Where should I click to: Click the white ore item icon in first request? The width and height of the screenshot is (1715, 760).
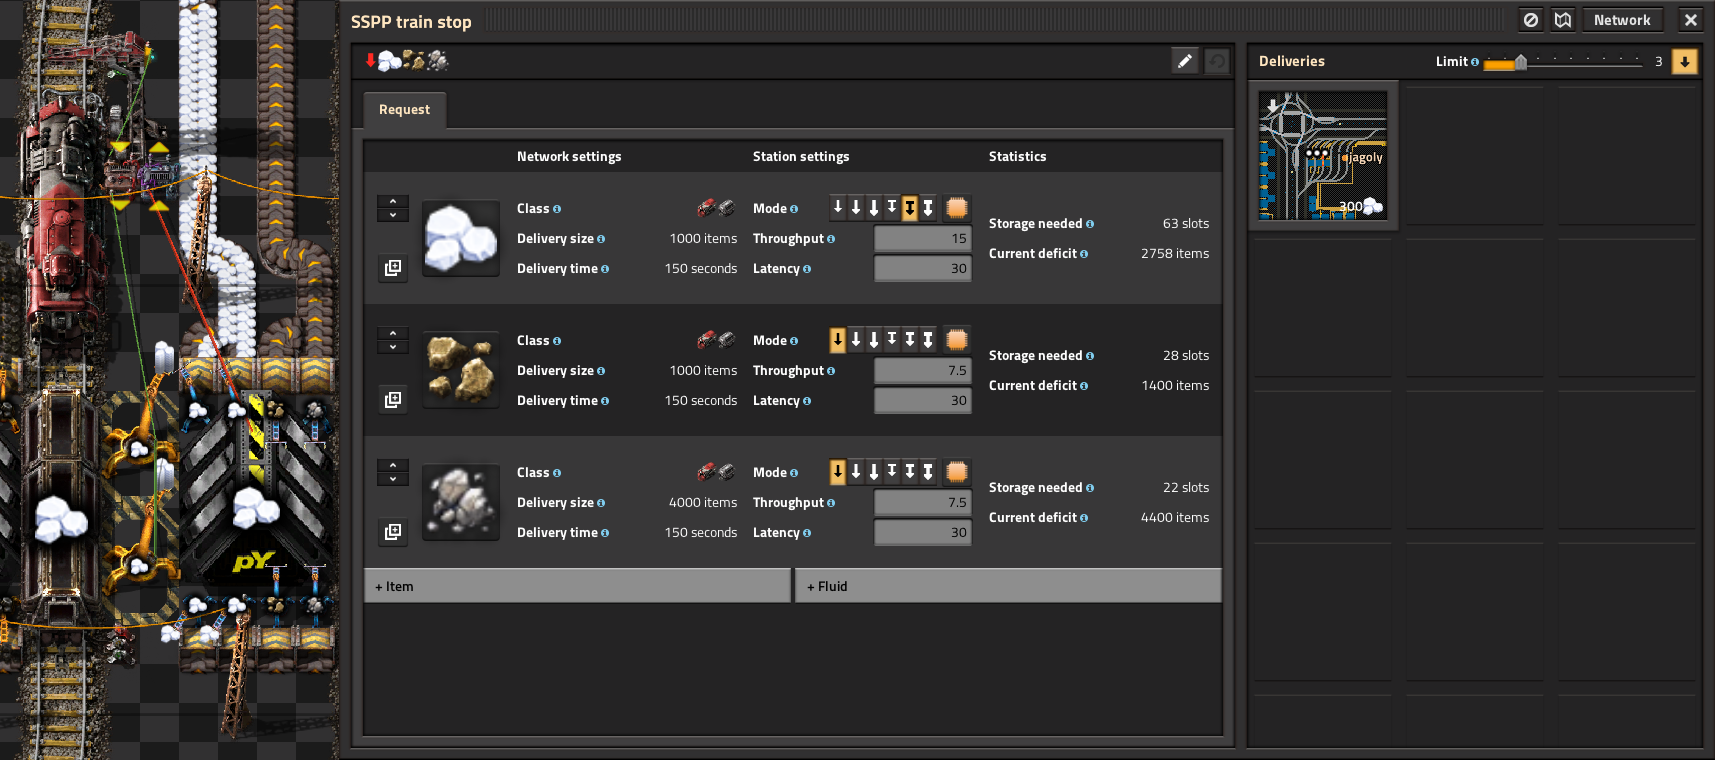click(461, 238)
